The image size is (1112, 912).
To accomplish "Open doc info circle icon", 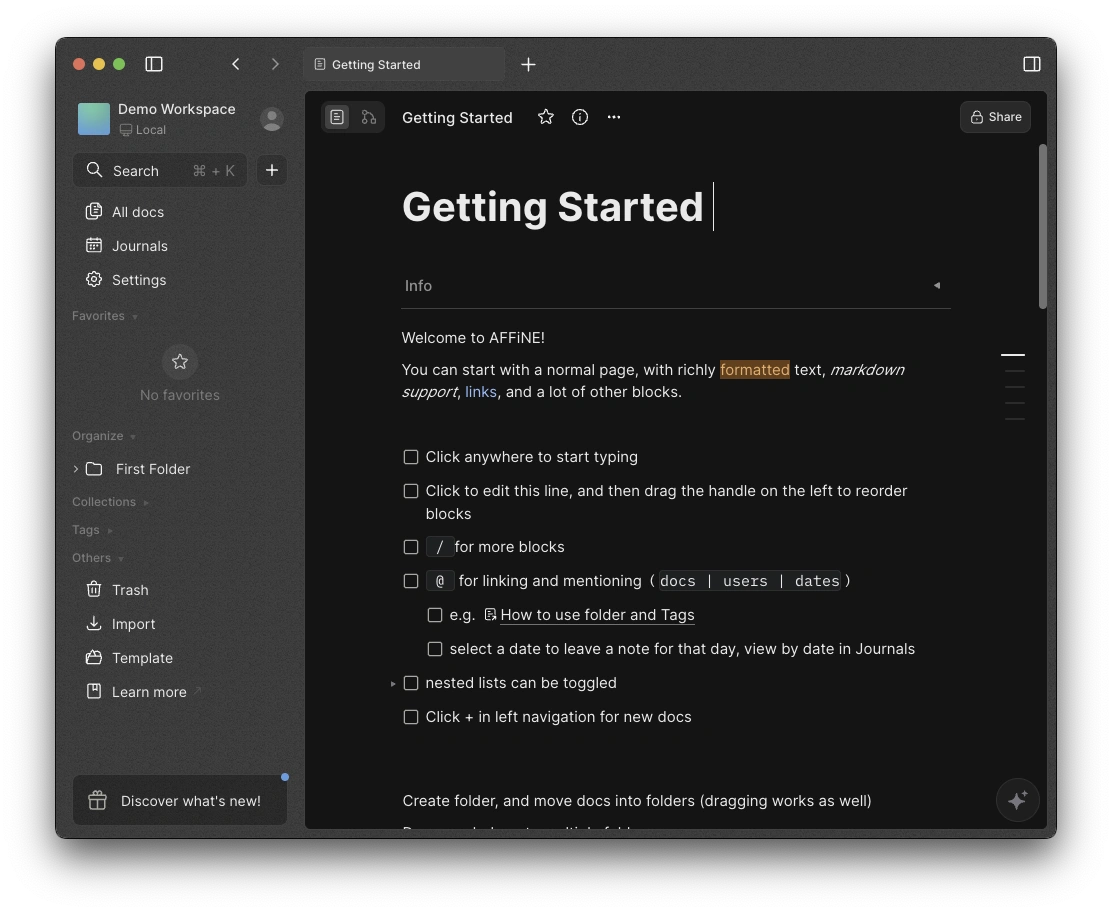I will (579, 117).
